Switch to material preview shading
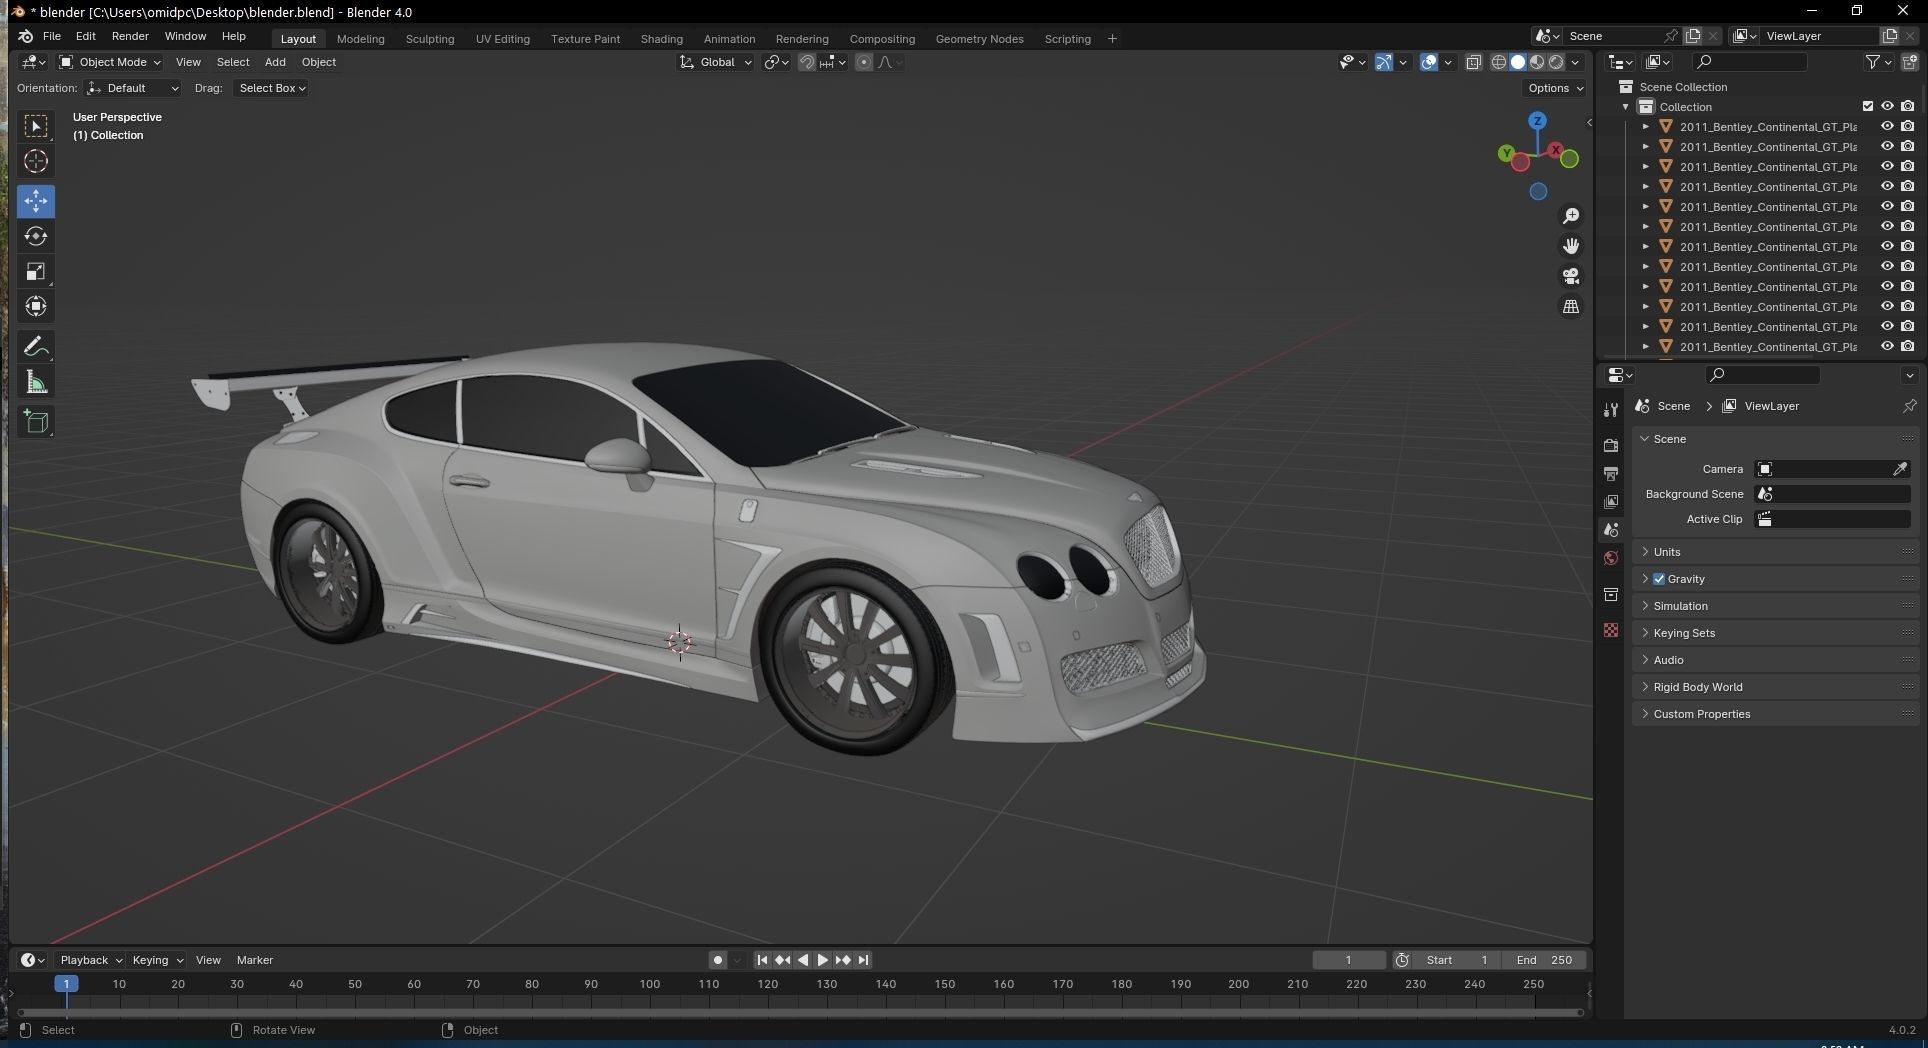1928x1048 pixels. click(1537, 62)
